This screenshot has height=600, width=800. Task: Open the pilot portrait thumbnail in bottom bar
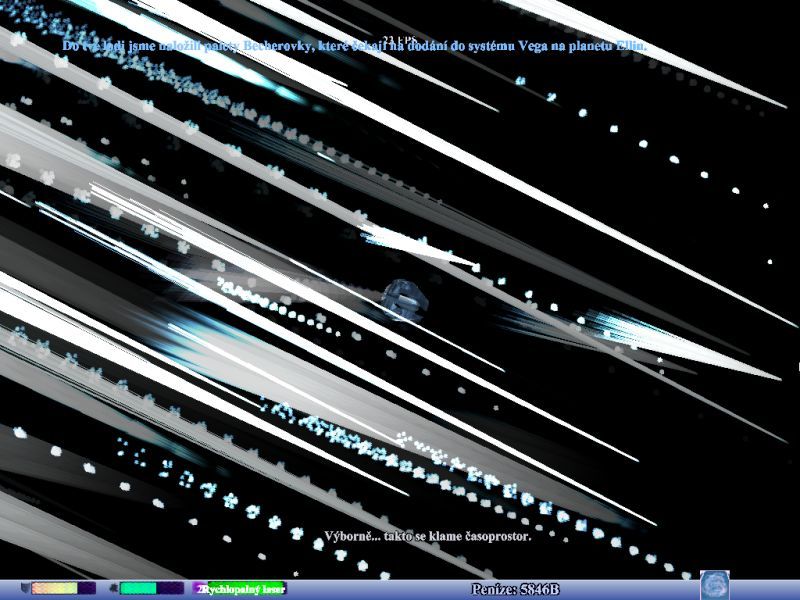714,585
